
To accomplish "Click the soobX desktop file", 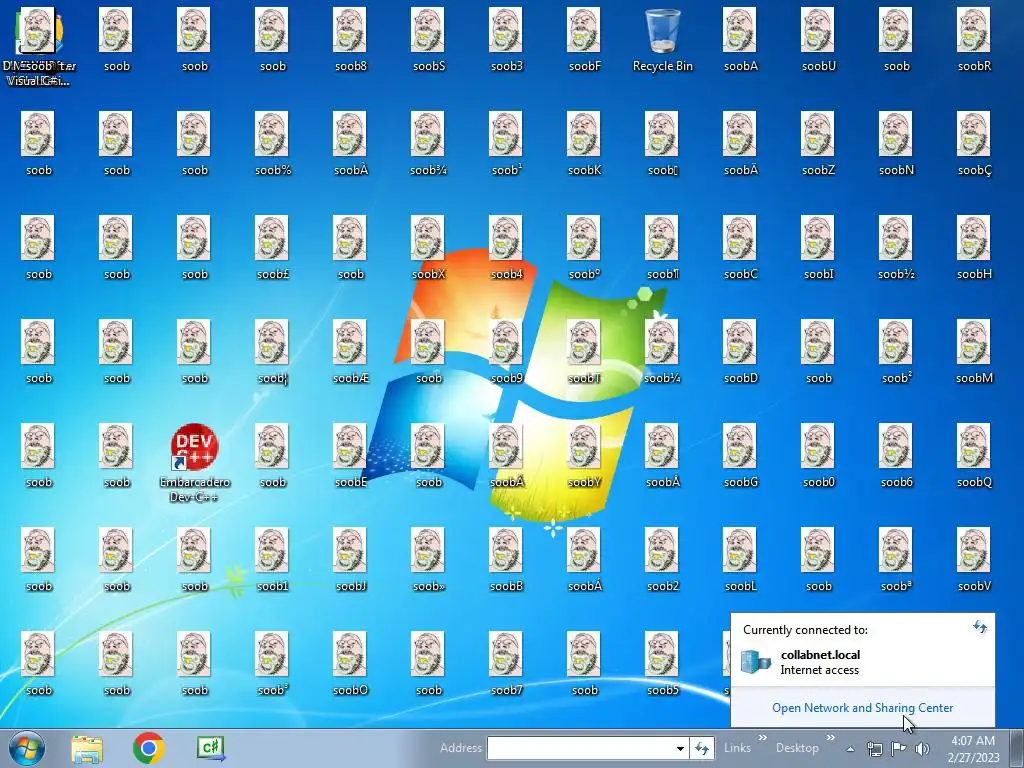I will coord(428,248).
